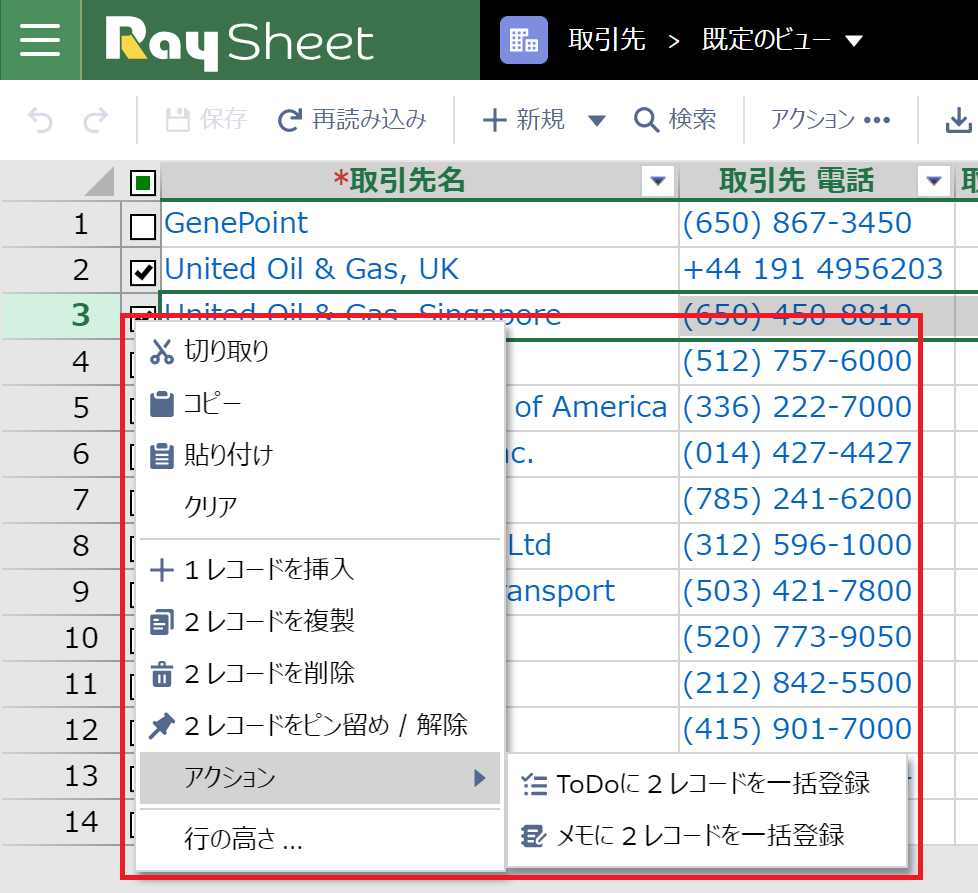Choose 2 レコードを複製 menu item
Viewport: 978px width, 893px height.
[x=319, y=621]
